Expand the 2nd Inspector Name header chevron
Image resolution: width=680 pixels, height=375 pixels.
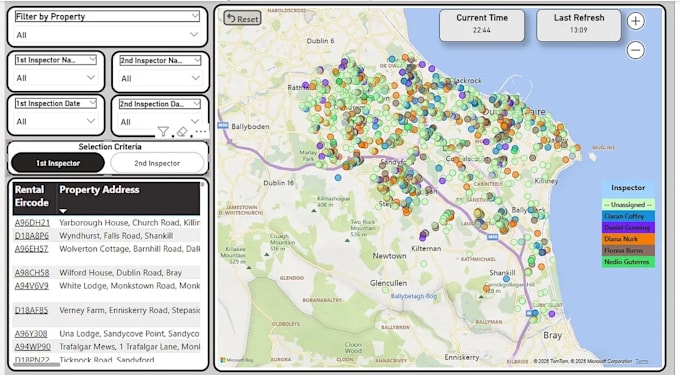pyautogui.click(x=197, y=60)
